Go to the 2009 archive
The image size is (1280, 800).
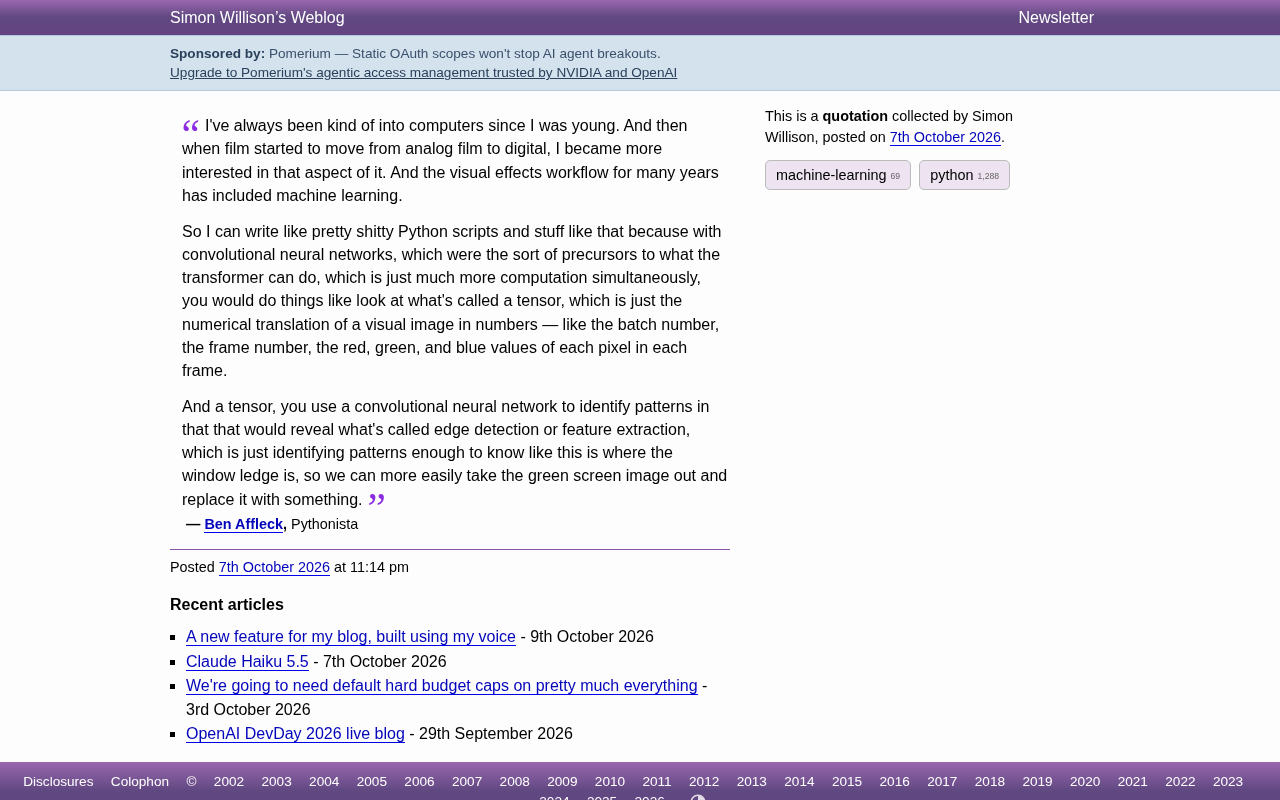(562, 781)
